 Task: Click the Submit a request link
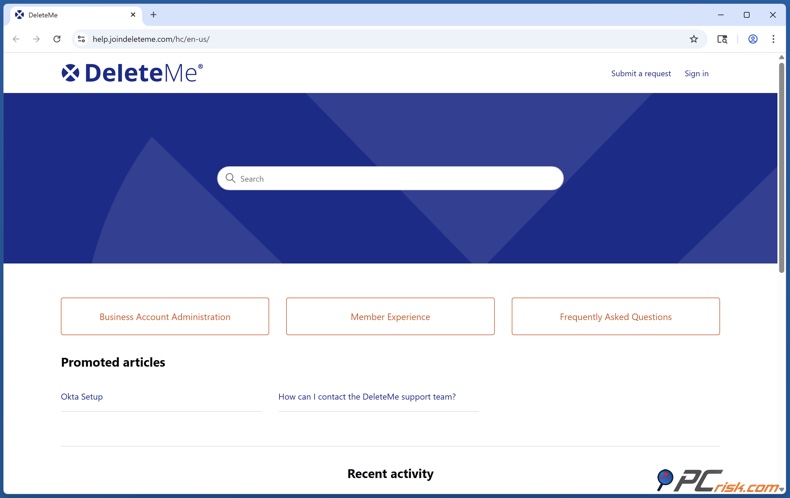[x=640, y=73]
